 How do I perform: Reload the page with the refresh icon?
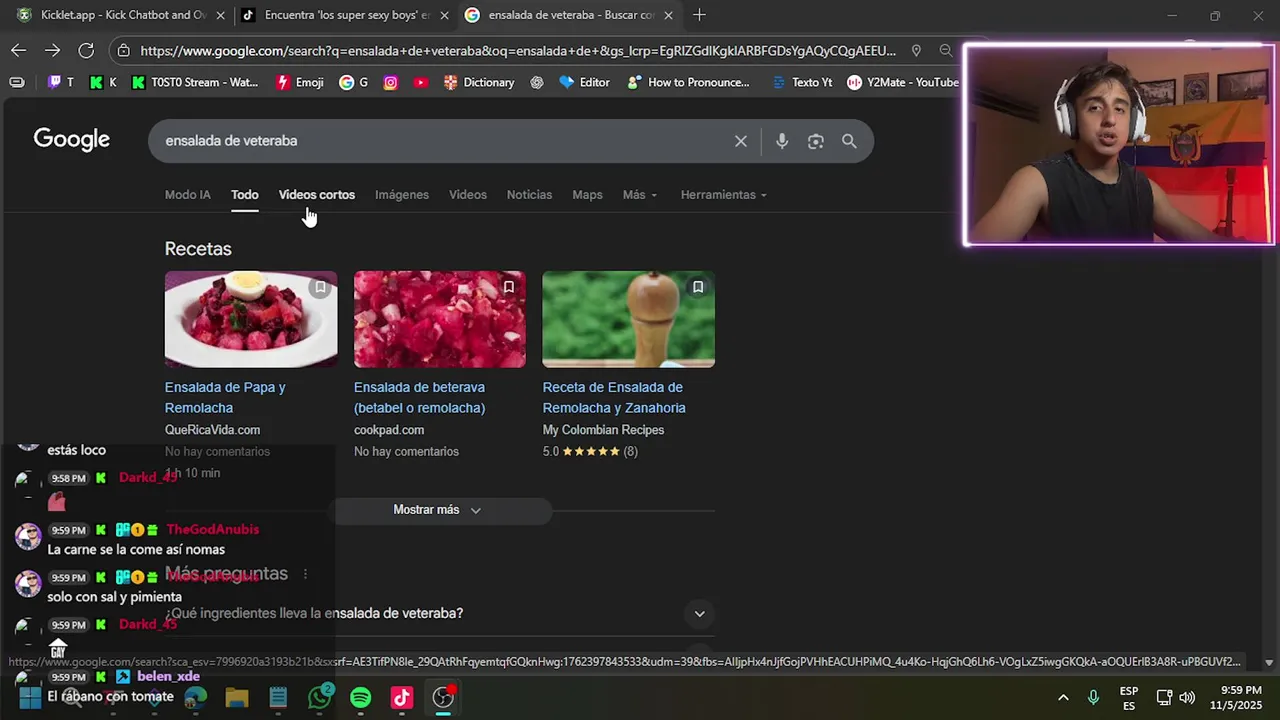[x=86, y=50]
